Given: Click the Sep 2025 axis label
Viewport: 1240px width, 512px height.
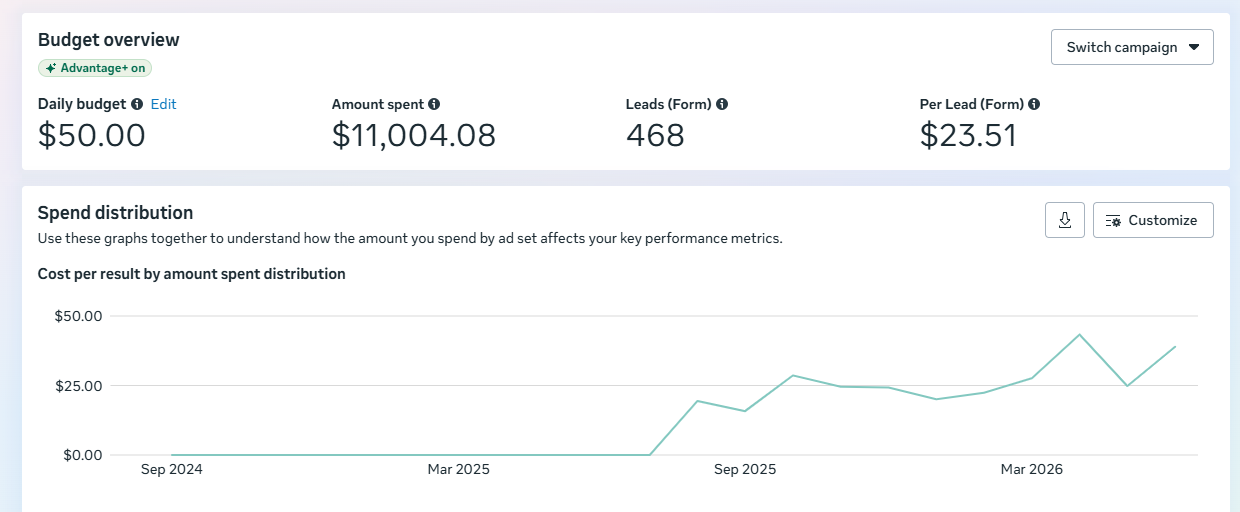Looking at the screenshot, I should tap(745, 469).
